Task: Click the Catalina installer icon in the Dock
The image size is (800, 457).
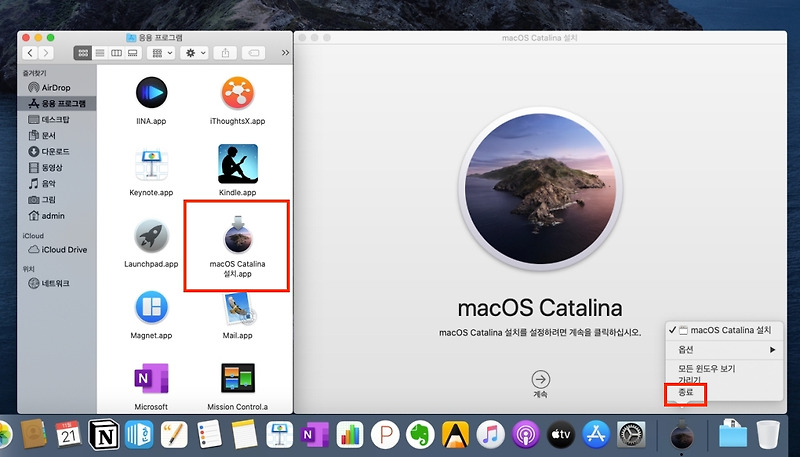Action: click(x=682, y=436)
